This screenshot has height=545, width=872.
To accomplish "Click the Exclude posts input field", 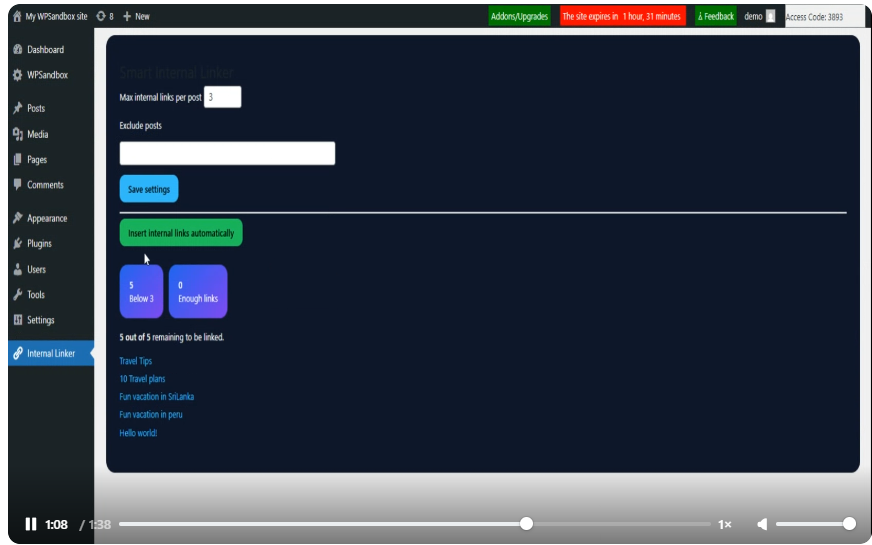I will coord(227,153).
